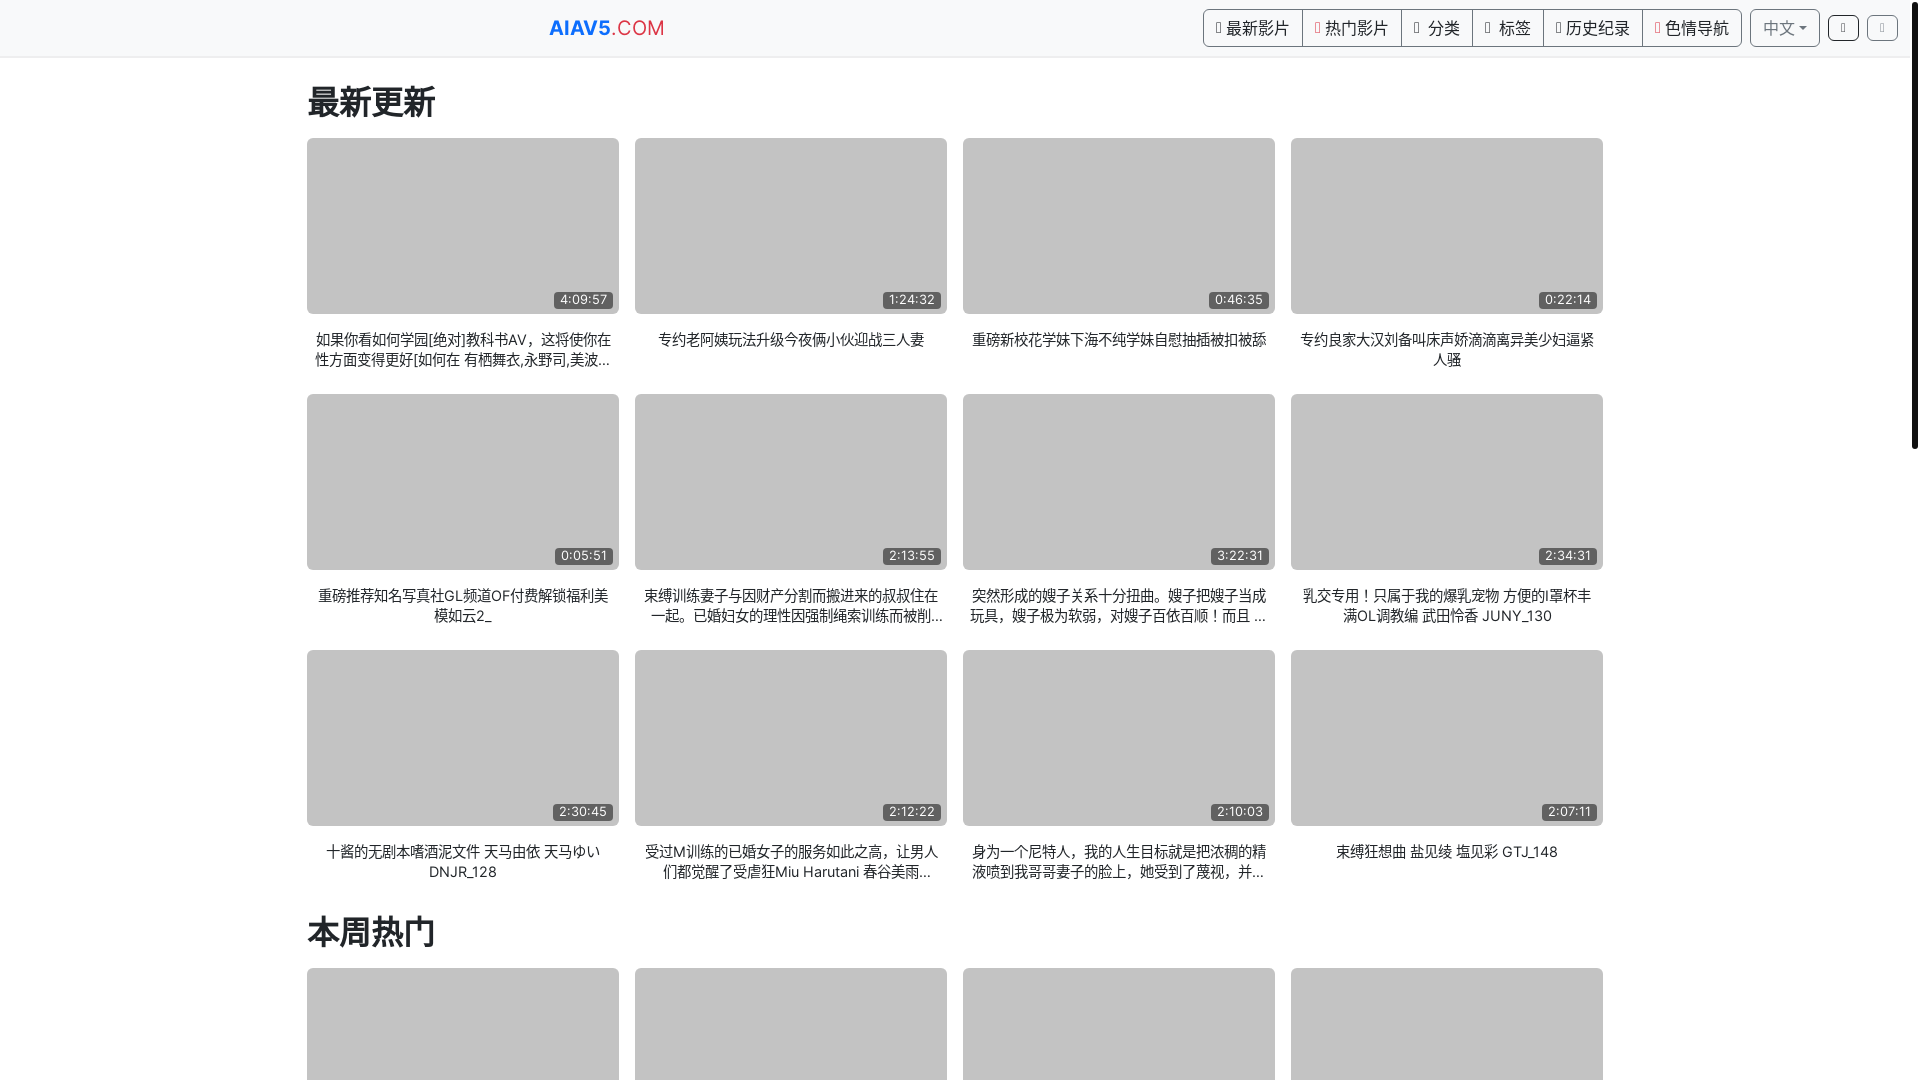The height and width of the screenshot is (1080, 1920).
Task: Open the thumbnail with duration 2:10:03
Action: coord(1119,738)
